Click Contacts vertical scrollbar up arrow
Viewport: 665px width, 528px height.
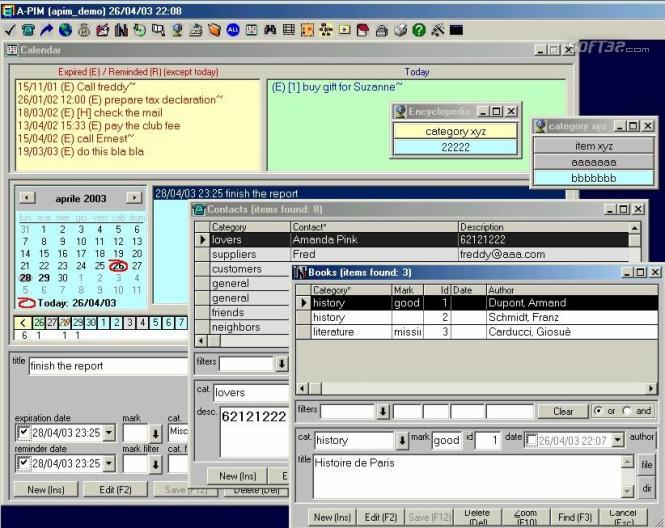click(634, 228)
